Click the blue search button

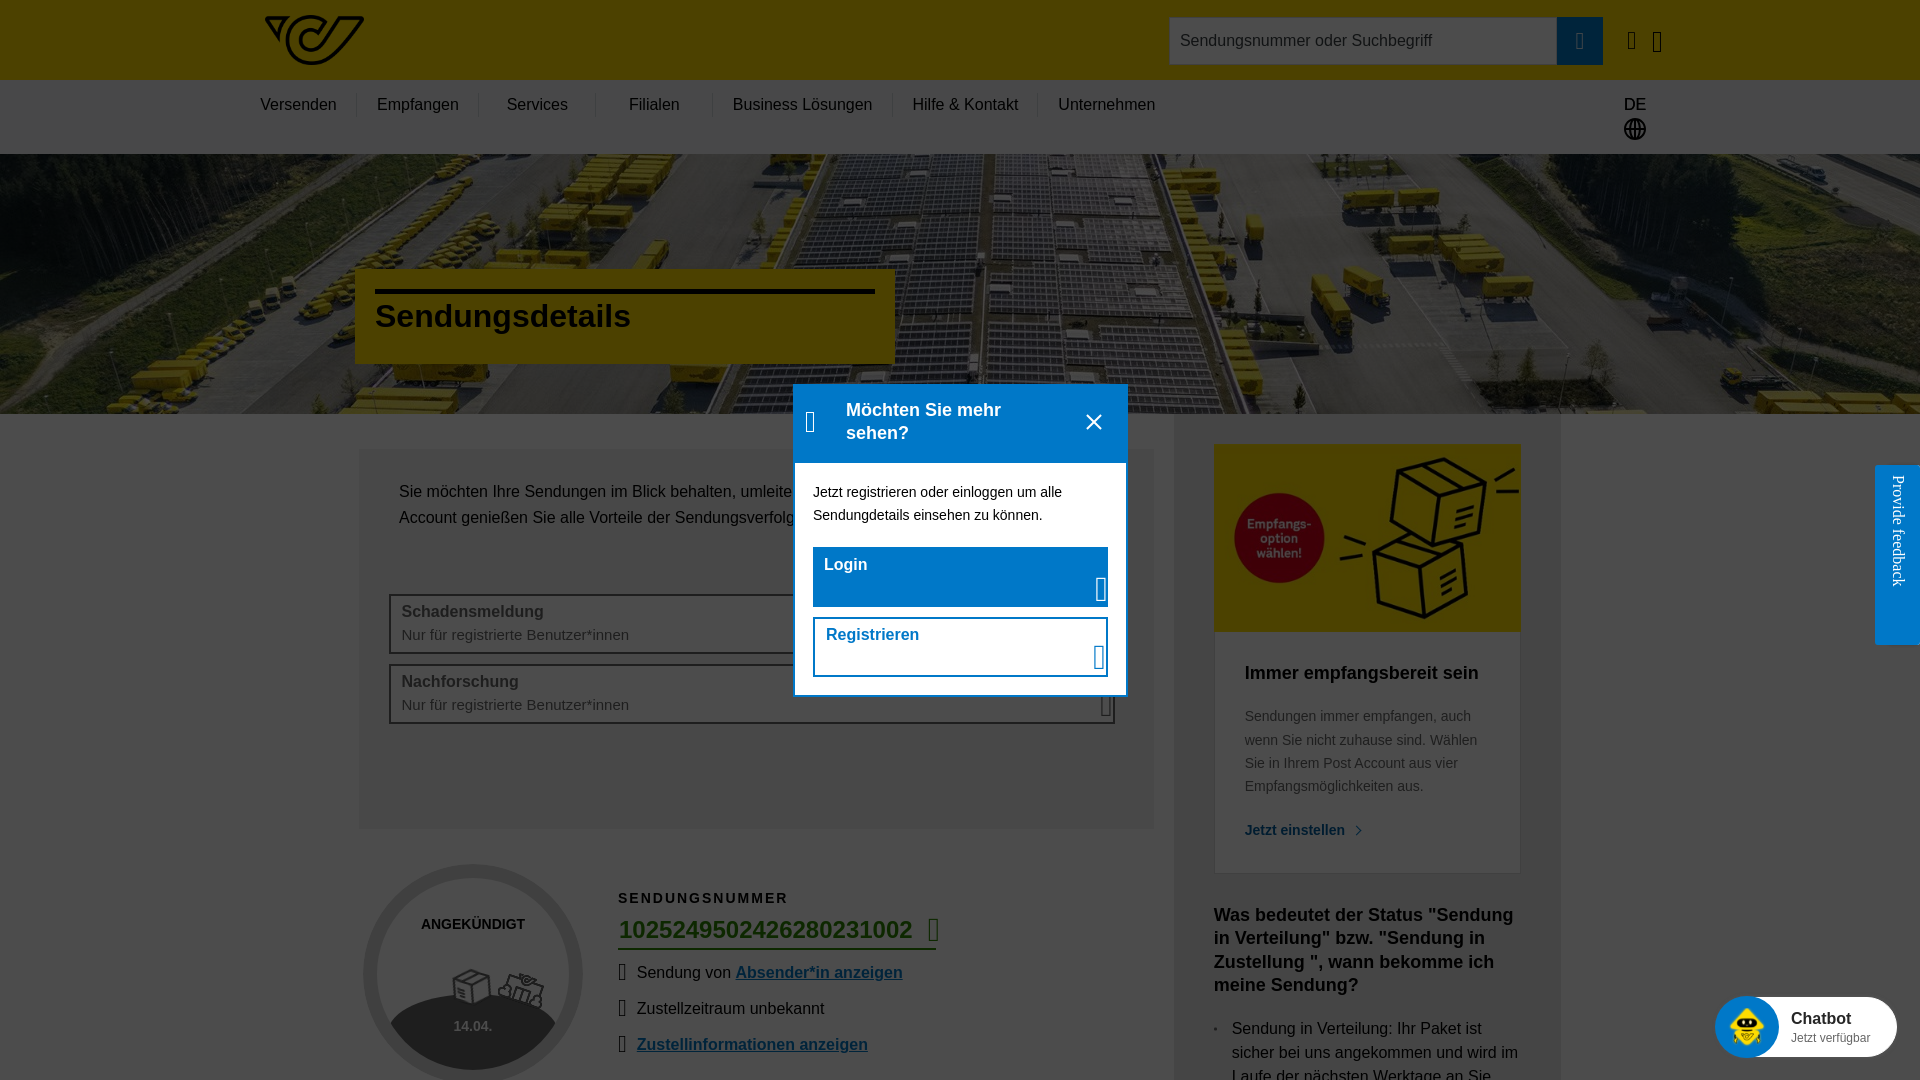(1579, 41)
